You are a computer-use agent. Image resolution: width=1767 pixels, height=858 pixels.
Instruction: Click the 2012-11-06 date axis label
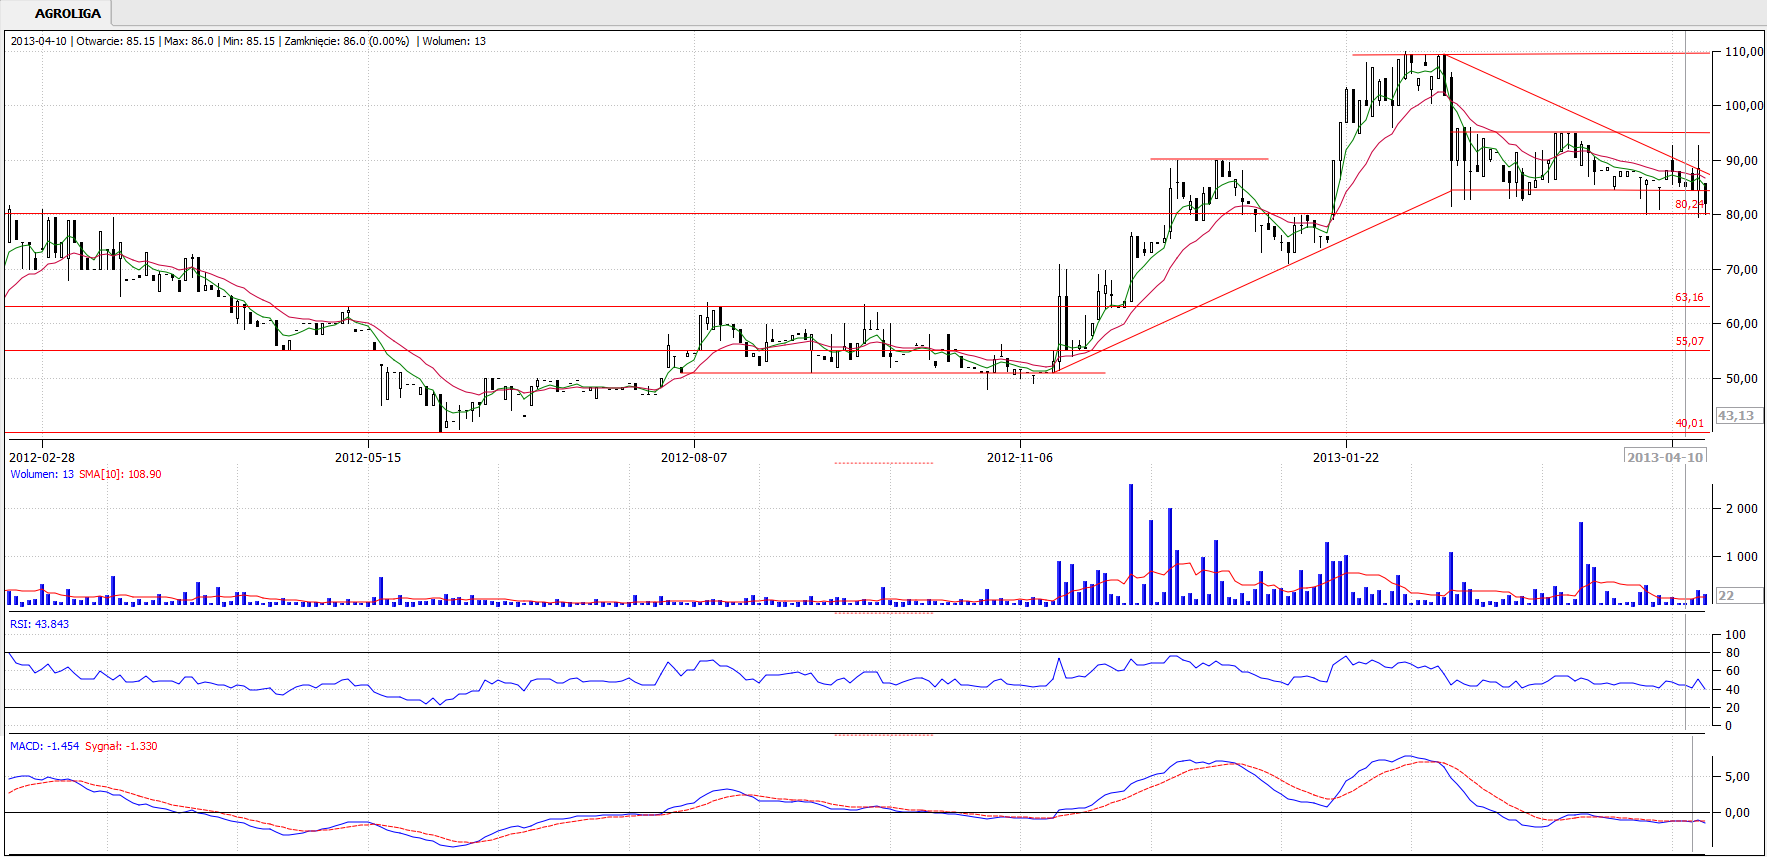1019,458
